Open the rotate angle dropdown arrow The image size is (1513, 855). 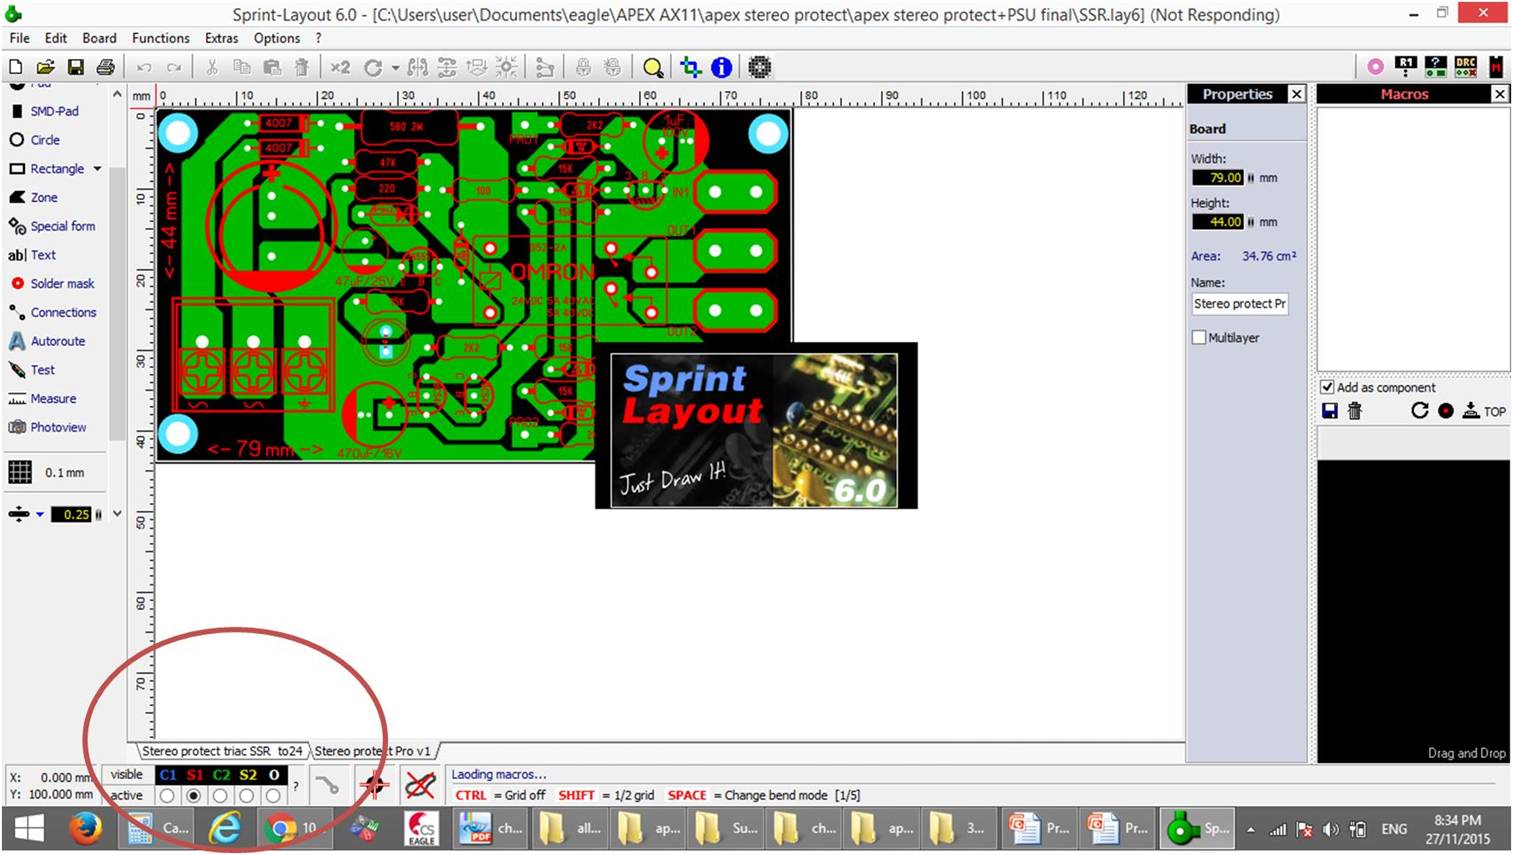[395, 68]
